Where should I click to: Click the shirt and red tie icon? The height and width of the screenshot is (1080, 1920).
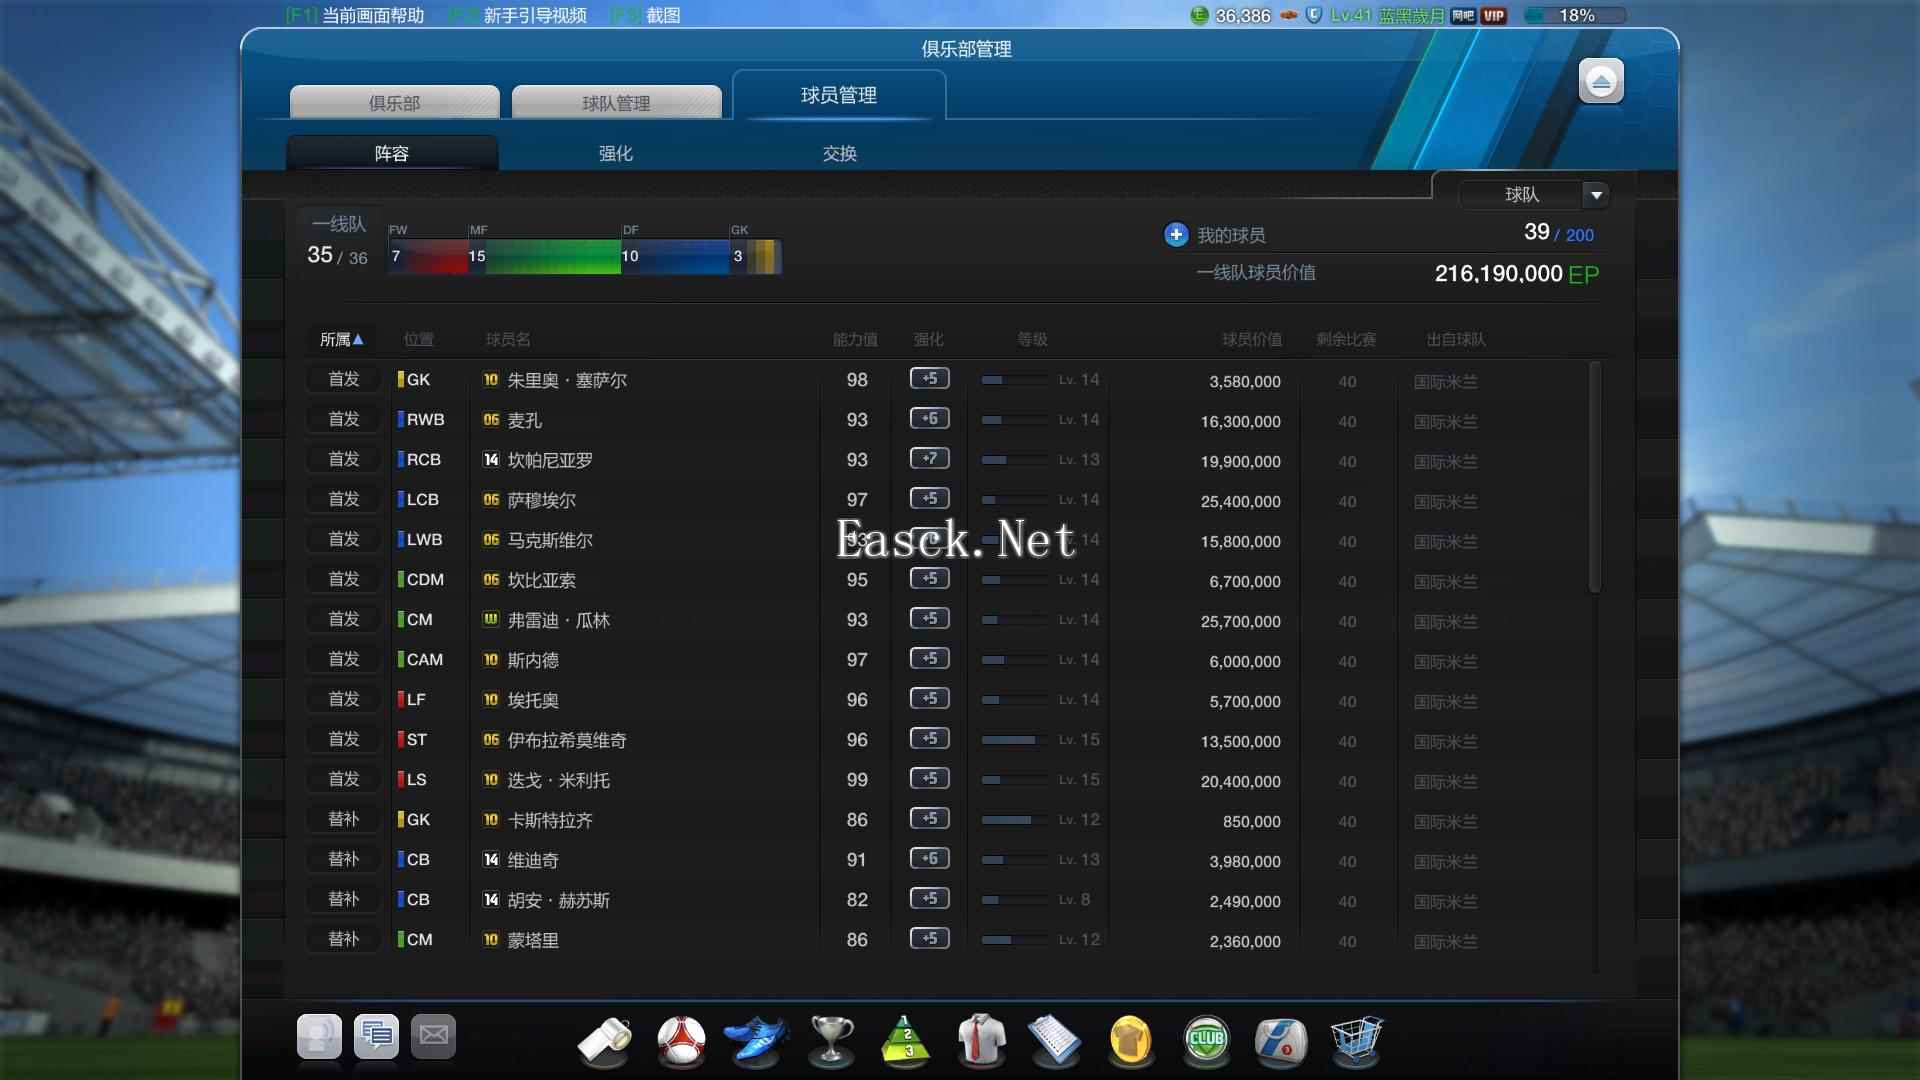click(981, 1041)
